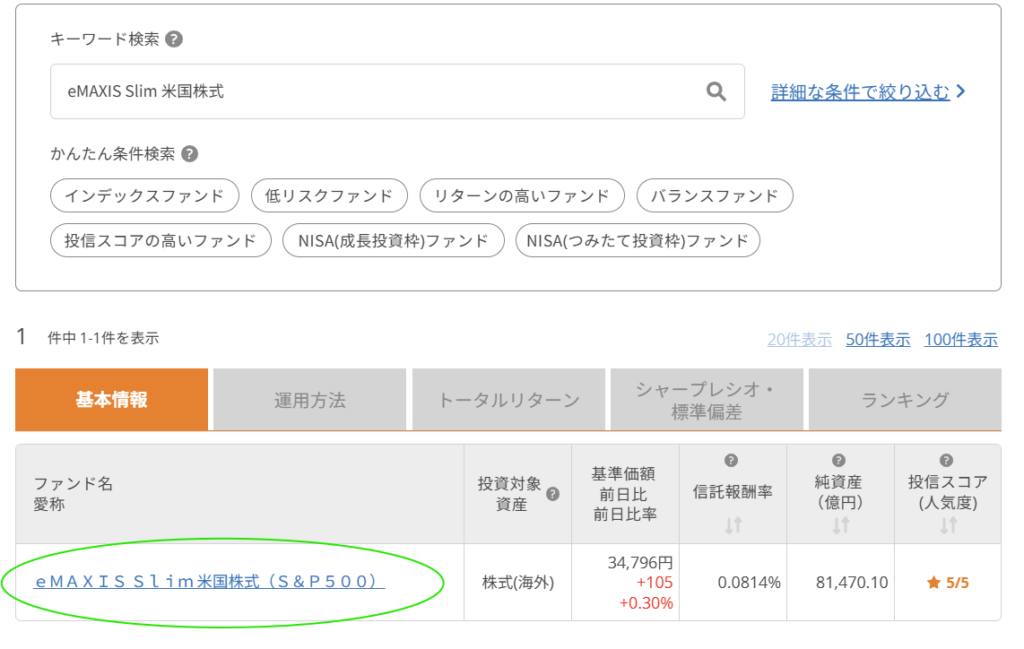The width and height of the screenshot is (1024, 649).
Task: Switch to トータルリターン tab
Action: (509, 400)
